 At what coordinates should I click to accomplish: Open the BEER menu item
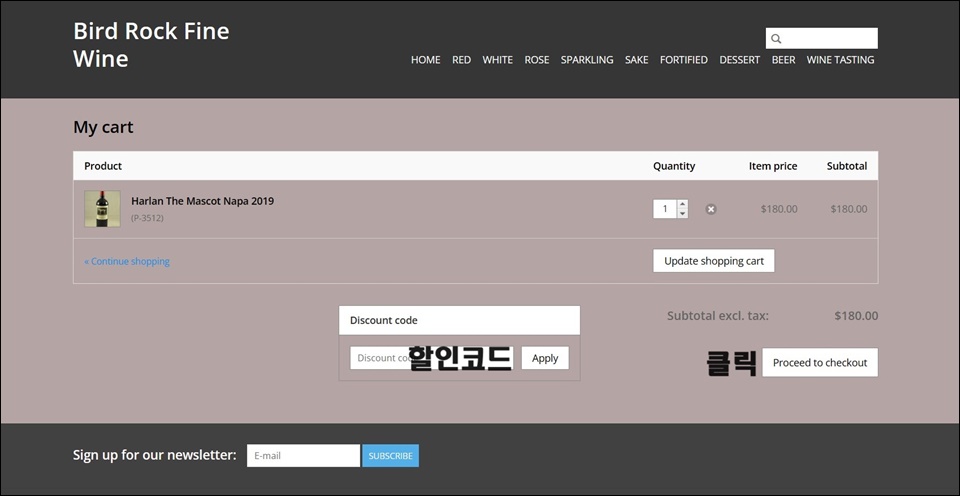coord(784,60)
